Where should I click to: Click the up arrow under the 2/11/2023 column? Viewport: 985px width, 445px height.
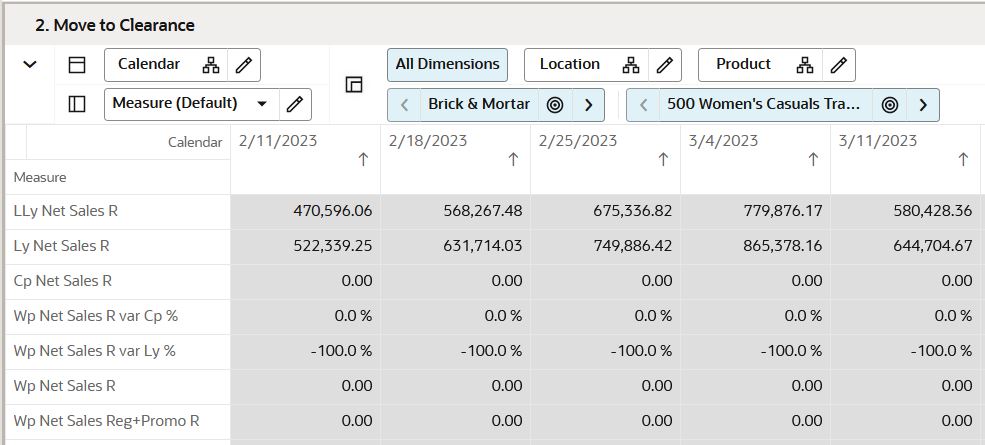(x=363, y=160)
